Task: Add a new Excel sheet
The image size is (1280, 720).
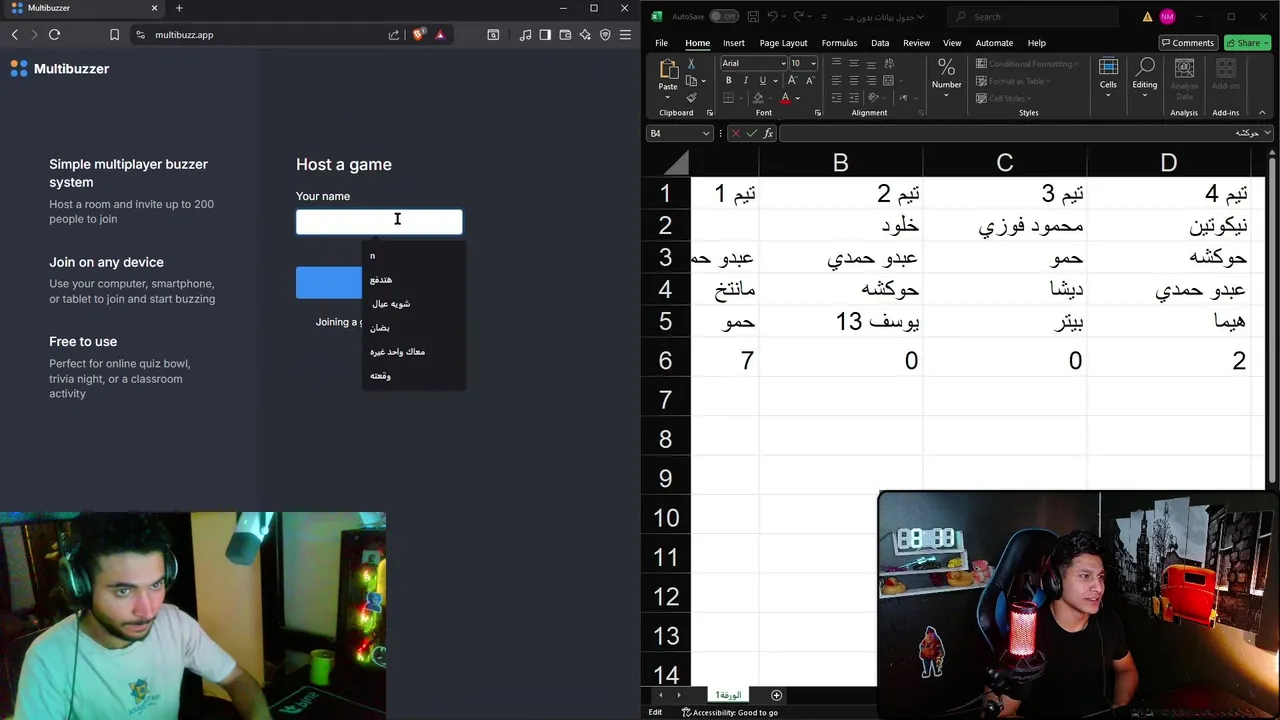Action: click(776, 695)
